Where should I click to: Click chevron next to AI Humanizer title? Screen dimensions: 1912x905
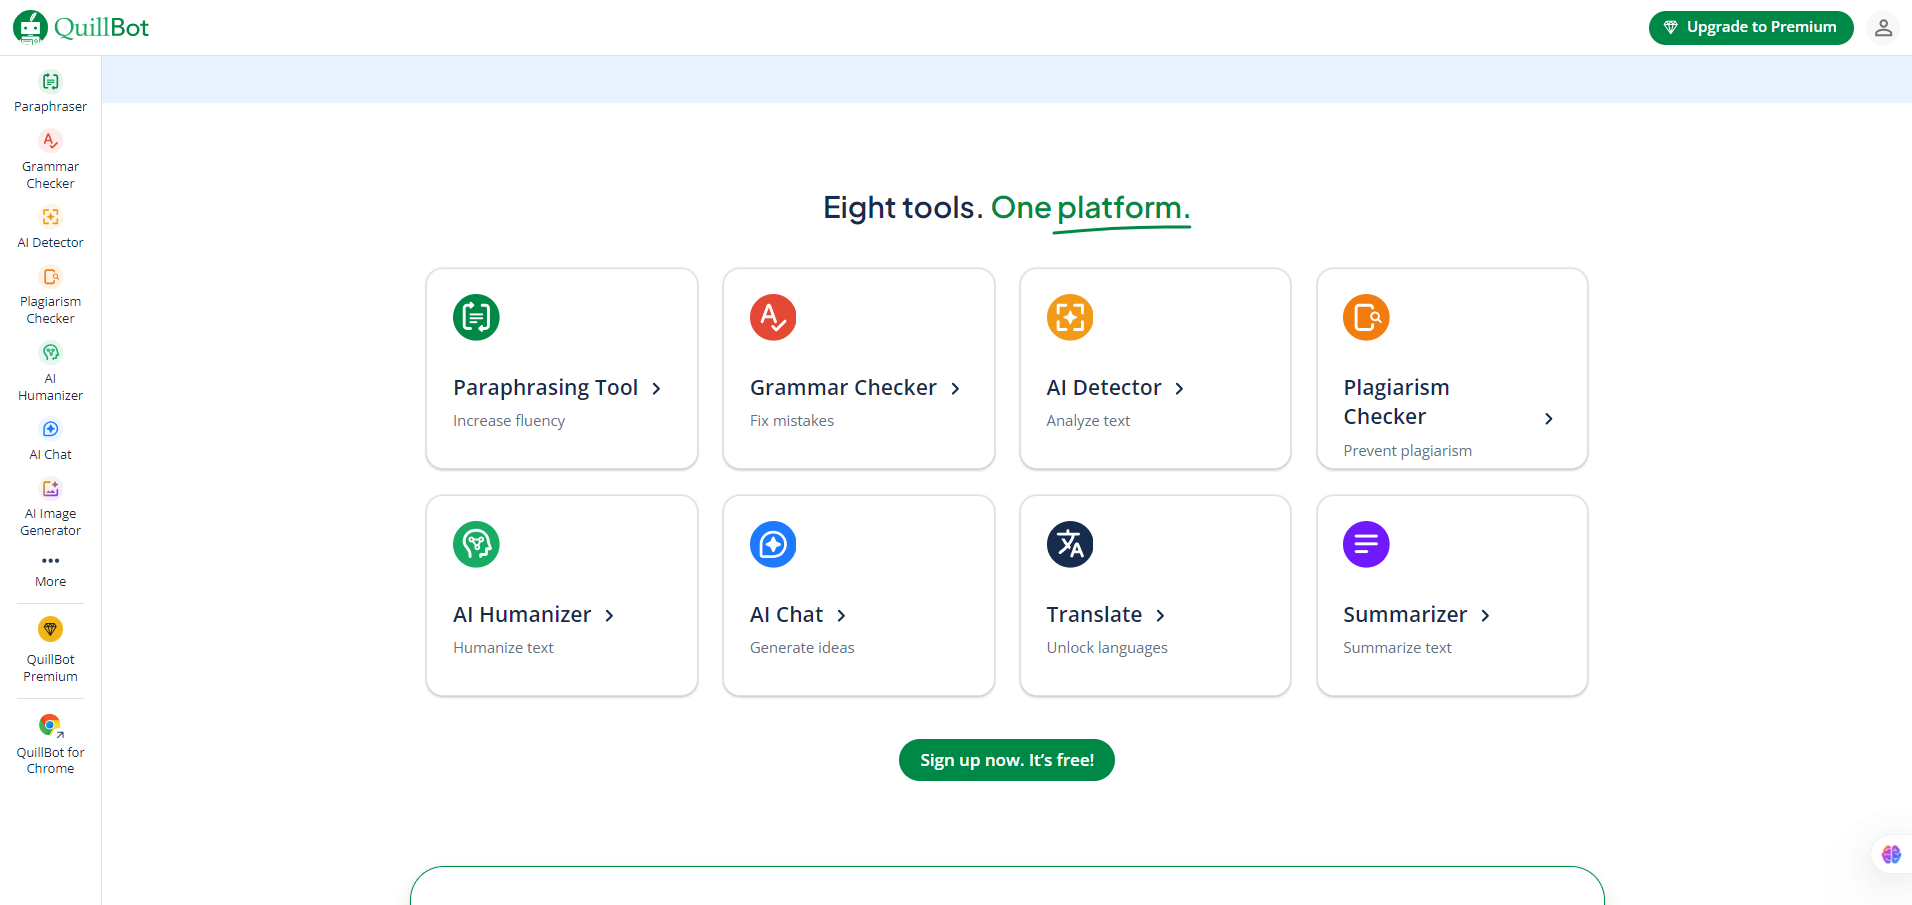(609, 616)
